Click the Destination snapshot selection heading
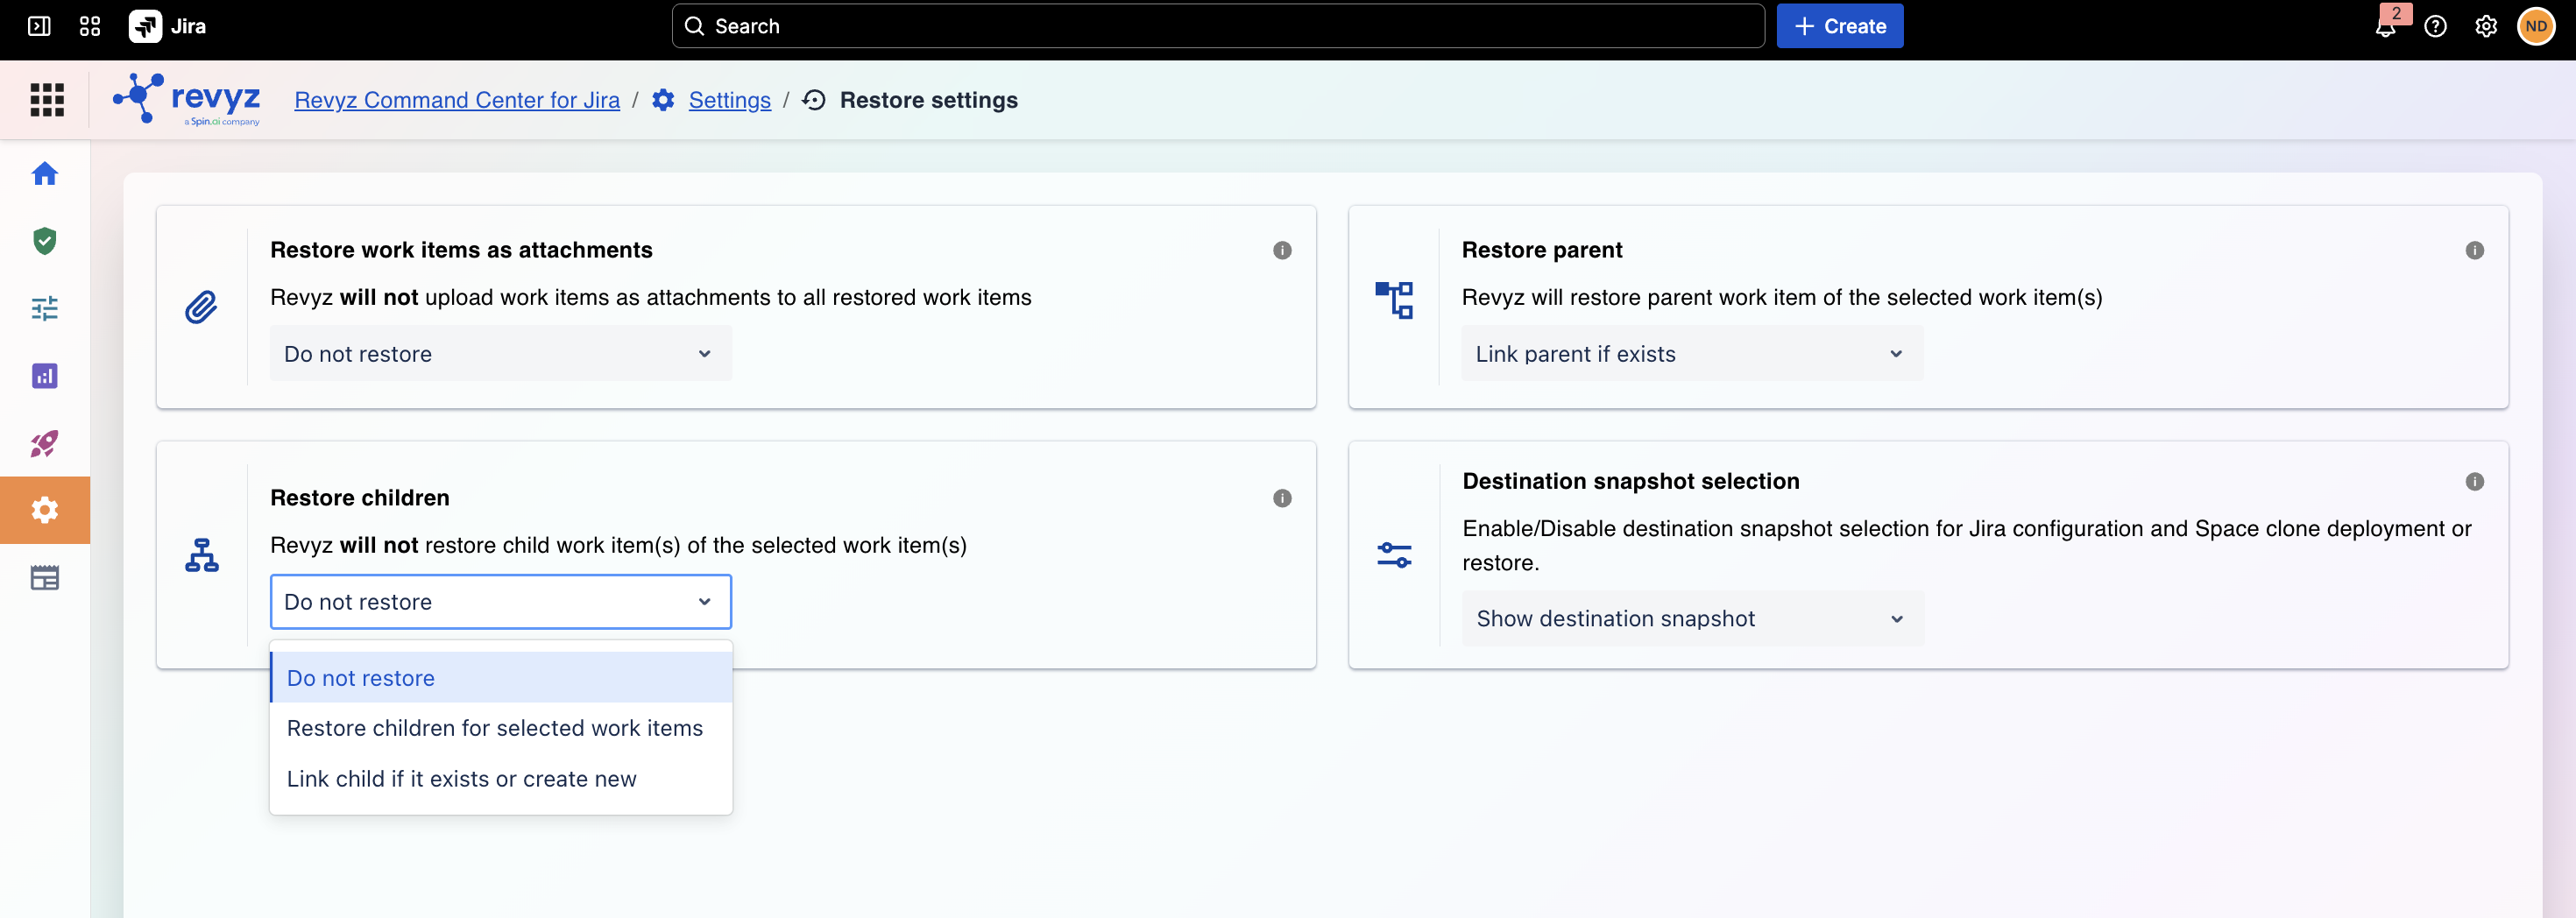Image resolution: width=2576 pixels, height=918 pixels. tap(1631, 481)
